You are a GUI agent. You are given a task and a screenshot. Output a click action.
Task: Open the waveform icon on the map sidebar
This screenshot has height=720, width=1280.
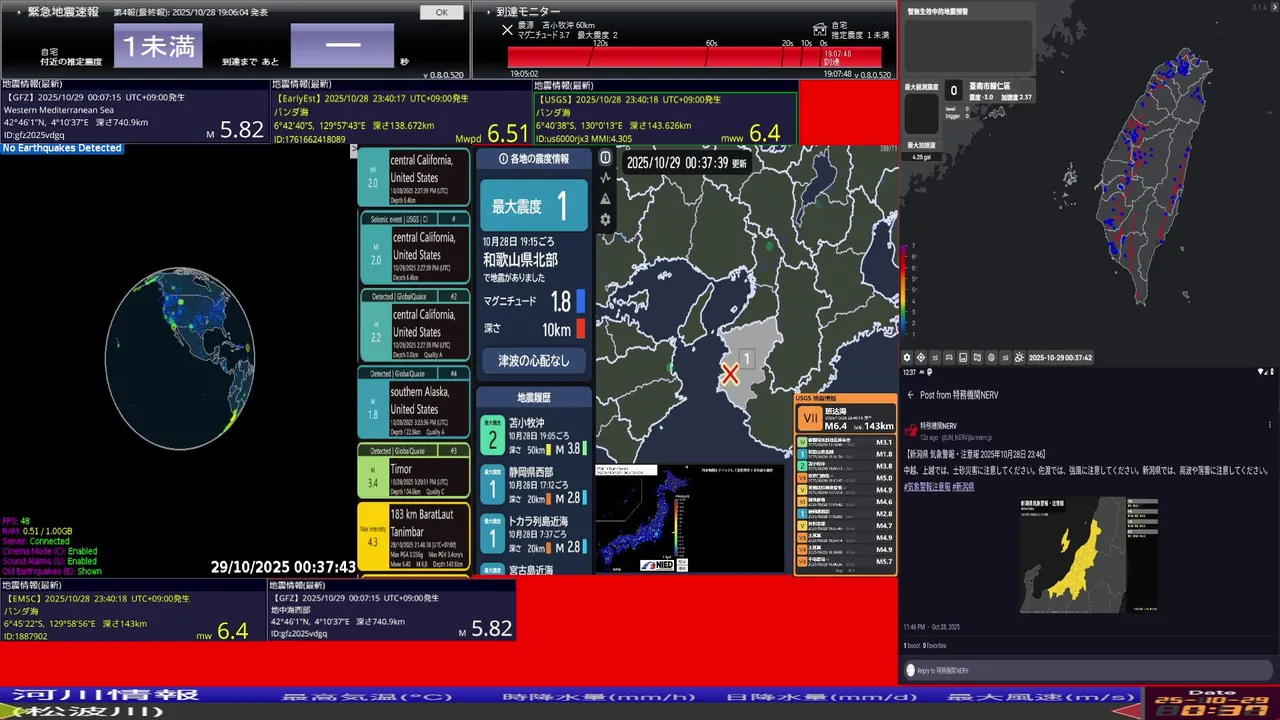[x=605, y=178]
